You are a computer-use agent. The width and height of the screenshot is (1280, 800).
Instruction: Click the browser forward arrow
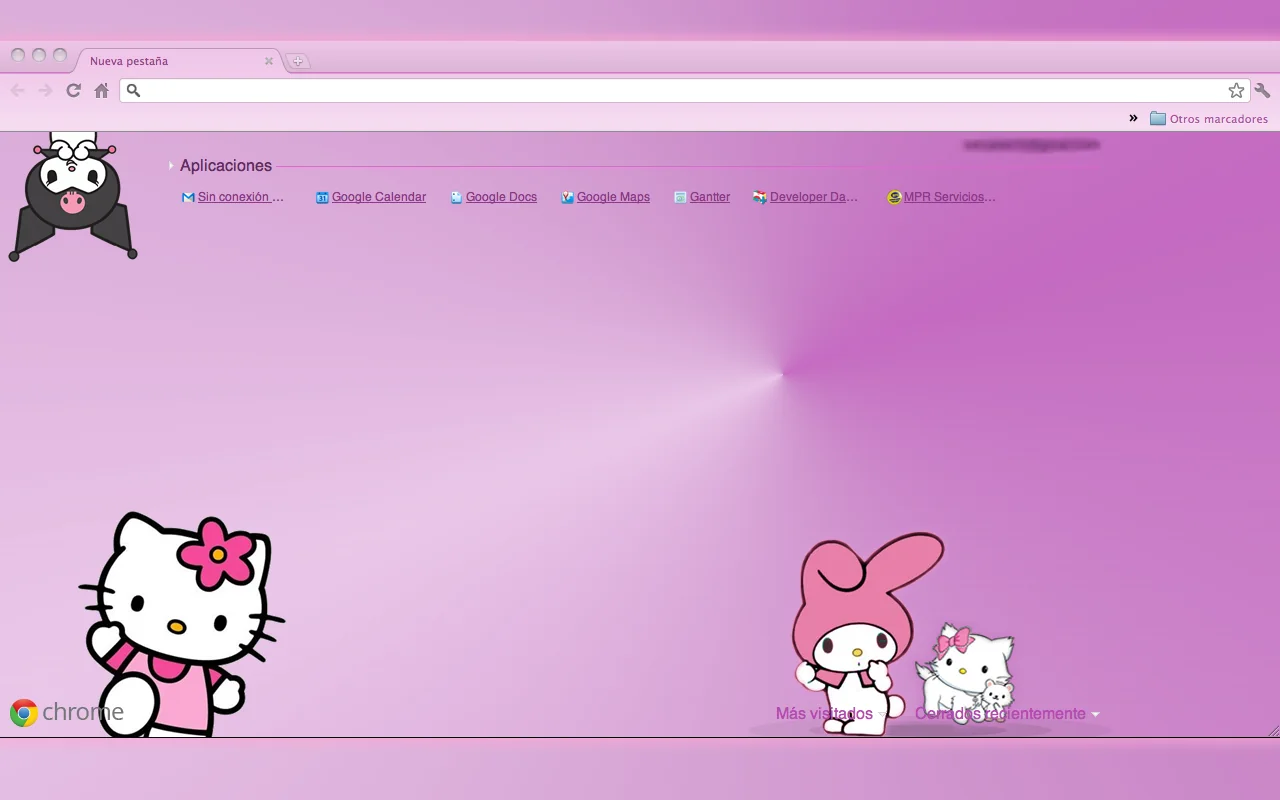click(x=45, y=91)
